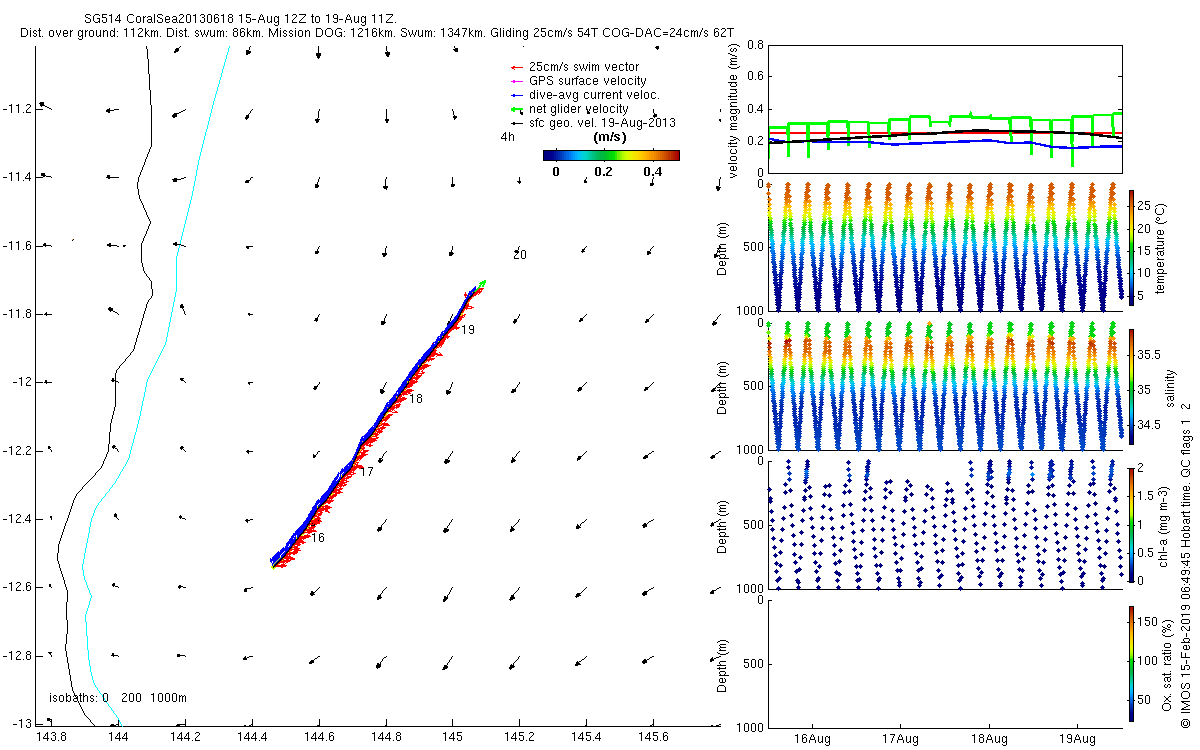Click the temperature colorbar
1200x750 pixels.
(x=1132, y=246)
